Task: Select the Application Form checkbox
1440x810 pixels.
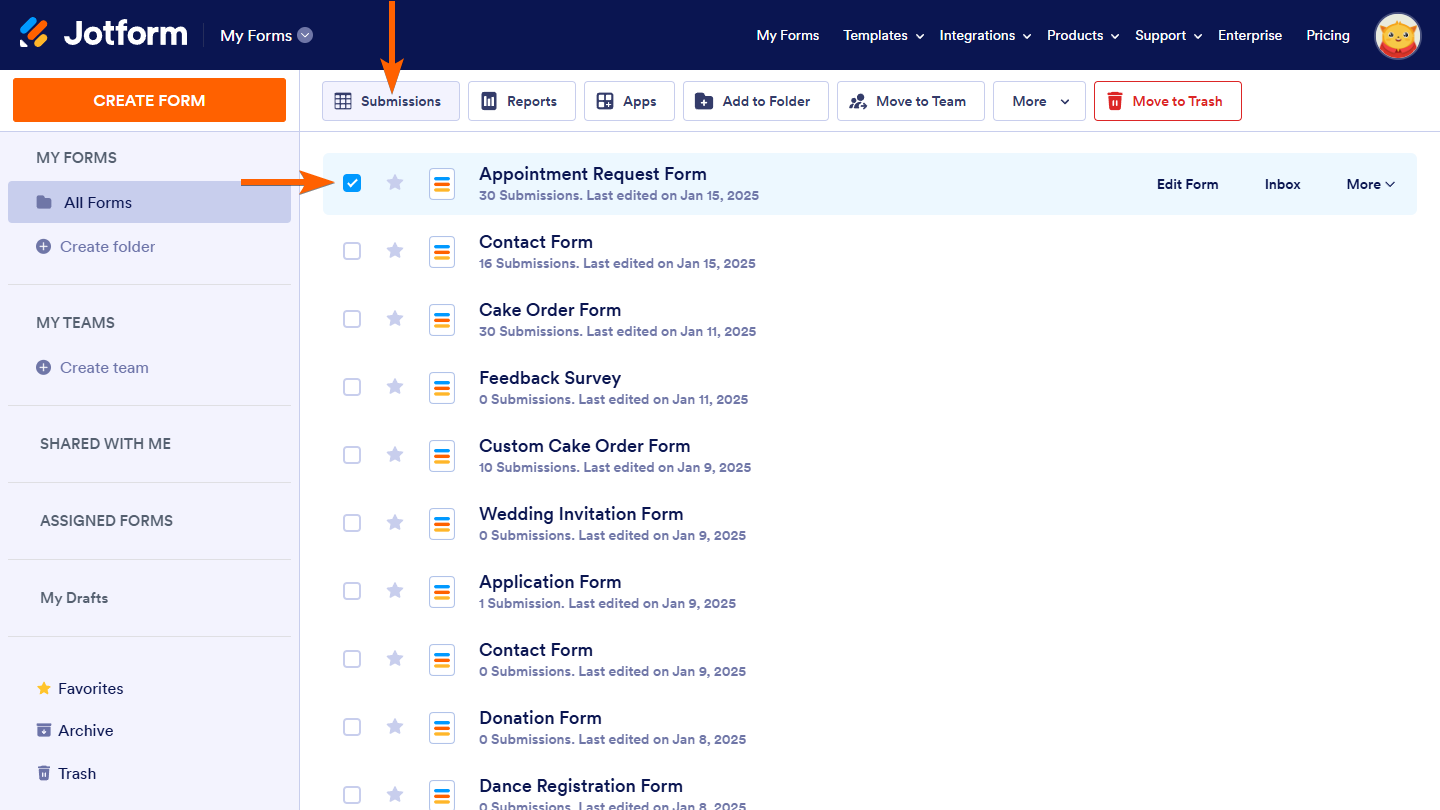Action: [x=352, y=591]
